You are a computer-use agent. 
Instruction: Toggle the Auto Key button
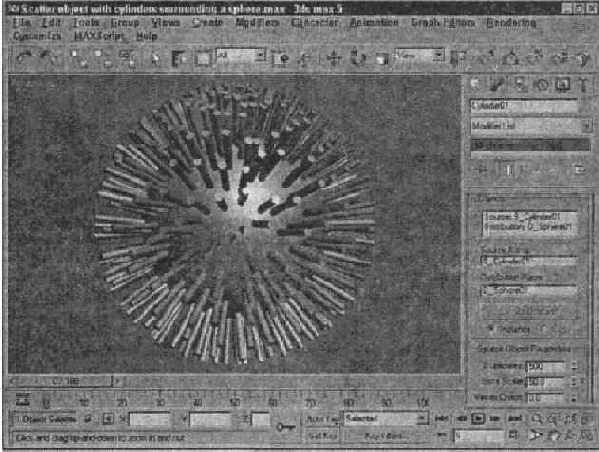tap(322, 419)
